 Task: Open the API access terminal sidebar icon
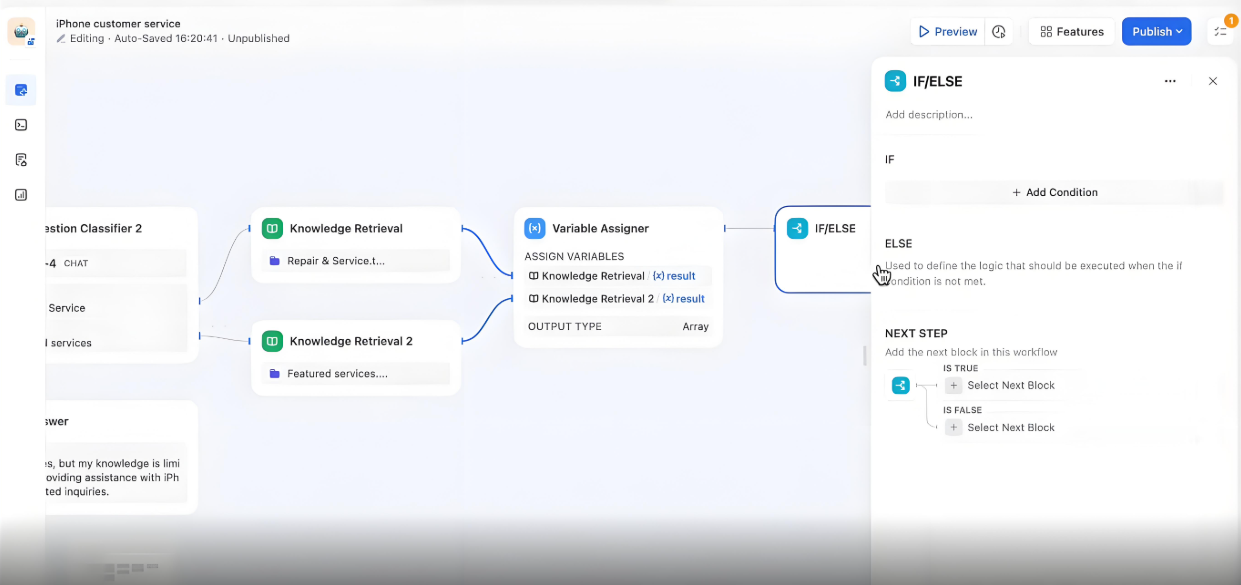[21, 125]
